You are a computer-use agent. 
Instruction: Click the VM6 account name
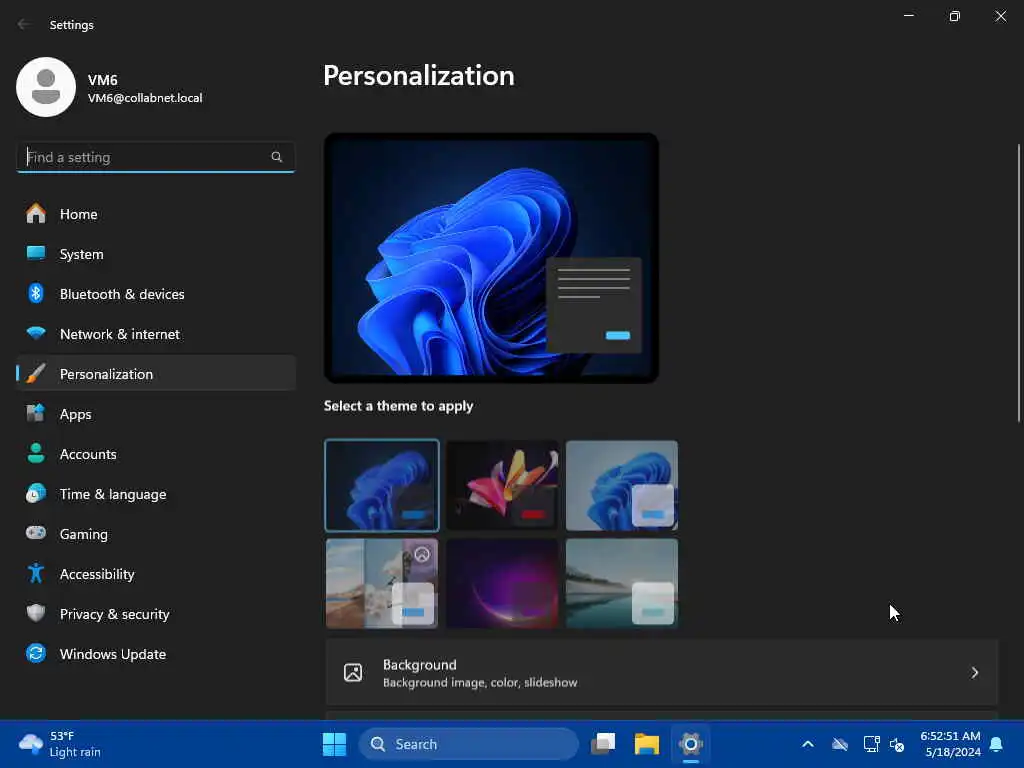coord(103,80)
